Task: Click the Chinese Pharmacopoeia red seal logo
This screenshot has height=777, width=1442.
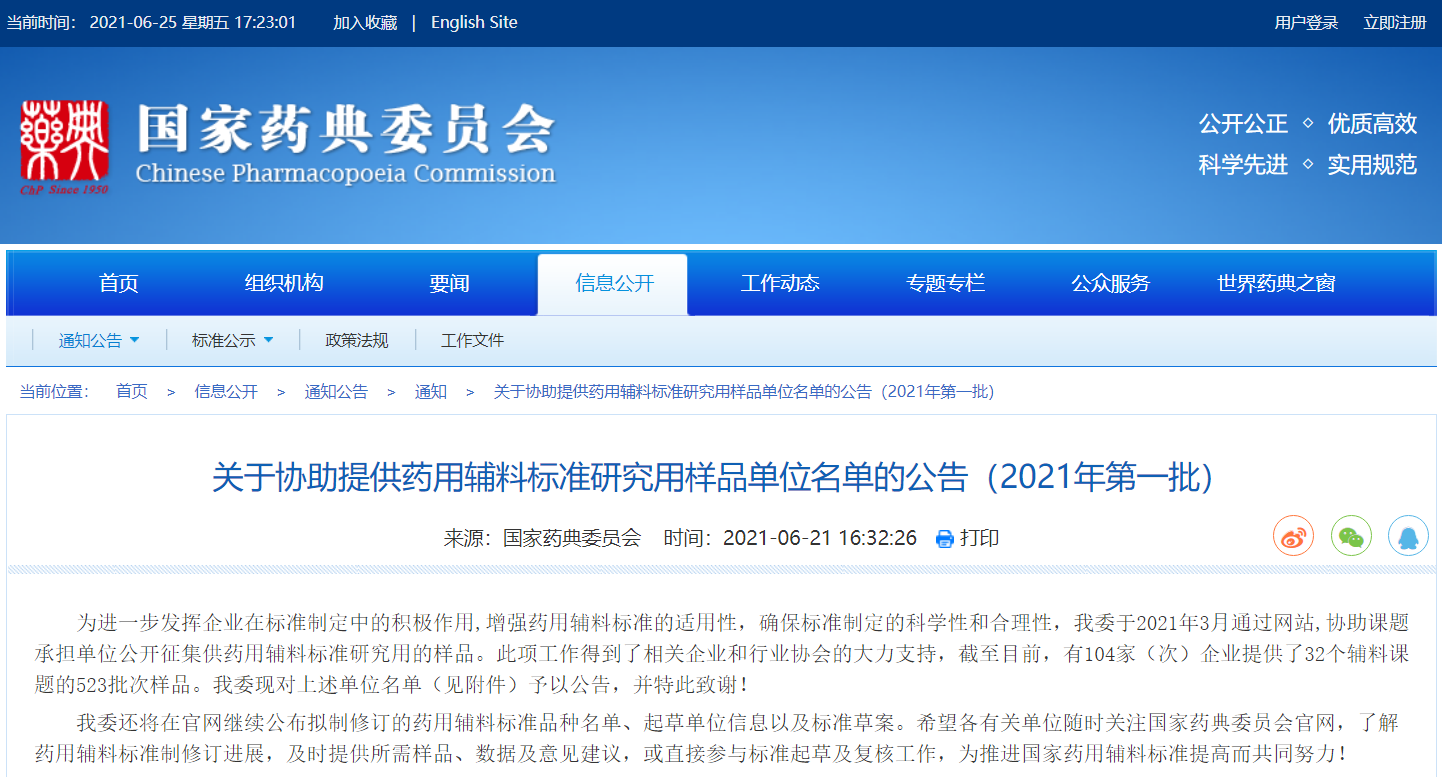Action: 65,146
